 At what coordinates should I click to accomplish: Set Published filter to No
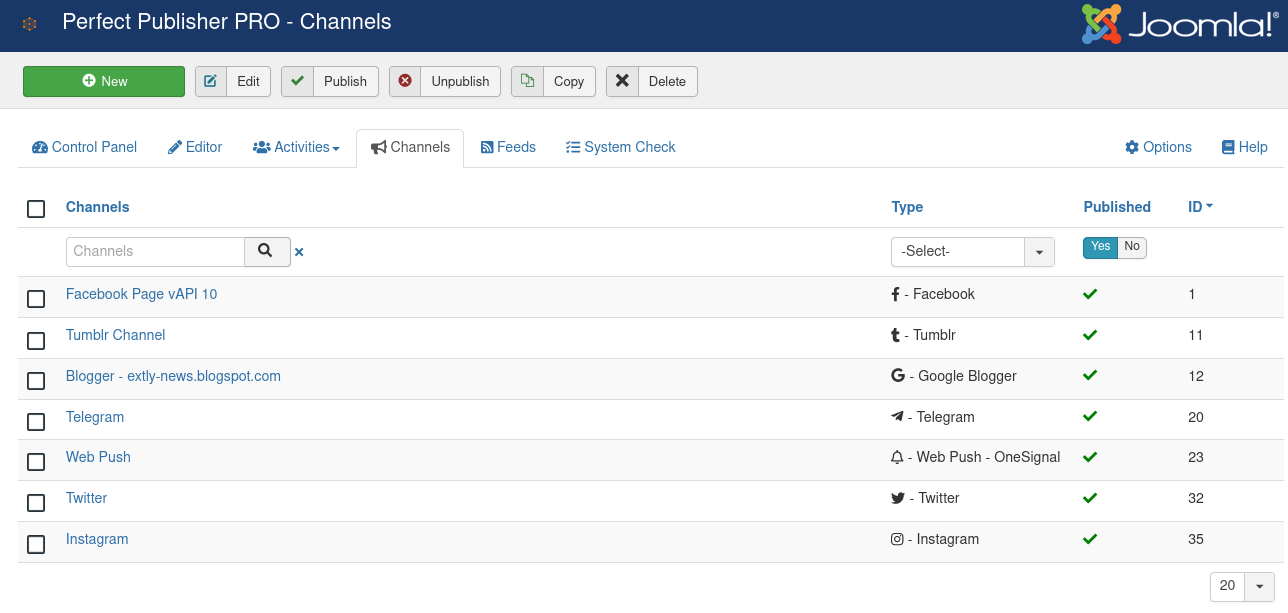(1132, 247)
